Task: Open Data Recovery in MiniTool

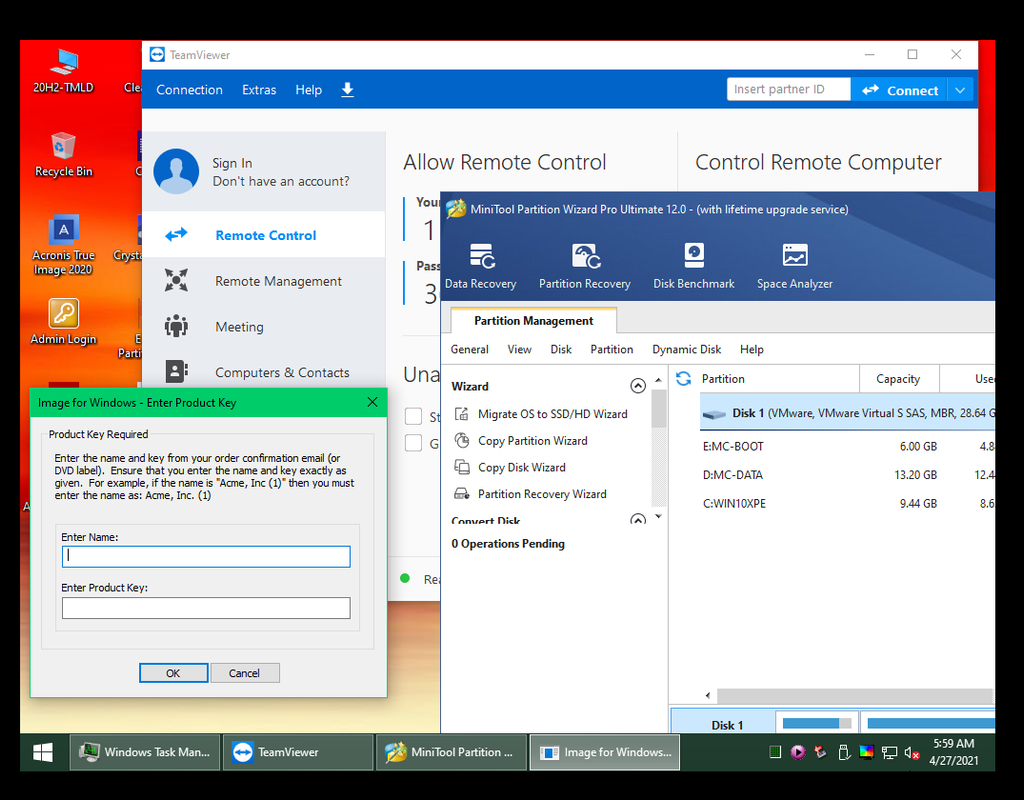Action: pos(481,265)
